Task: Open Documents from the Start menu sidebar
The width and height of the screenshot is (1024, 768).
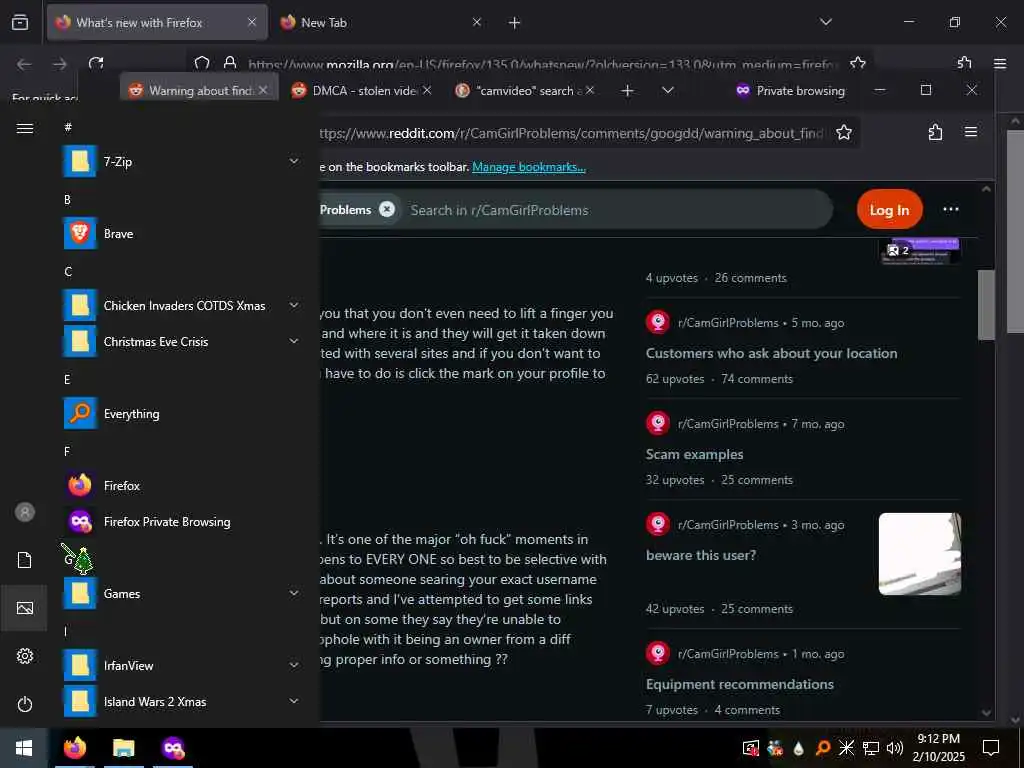Action: [24, 560]
